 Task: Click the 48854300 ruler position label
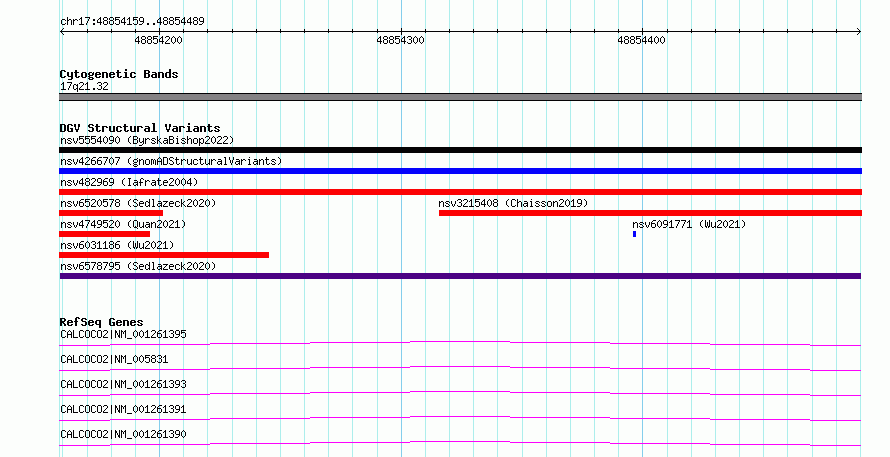pos(400,40)
